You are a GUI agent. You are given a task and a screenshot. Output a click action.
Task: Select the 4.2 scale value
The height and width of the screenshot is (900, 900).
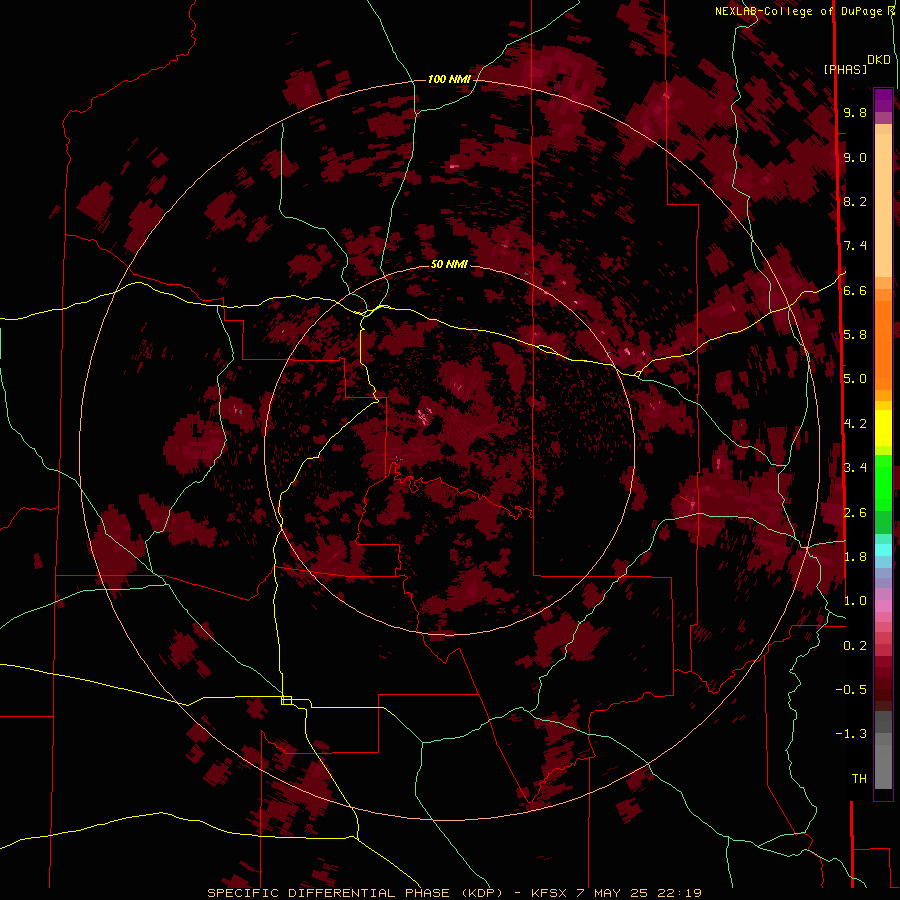(x=855, y=424)
